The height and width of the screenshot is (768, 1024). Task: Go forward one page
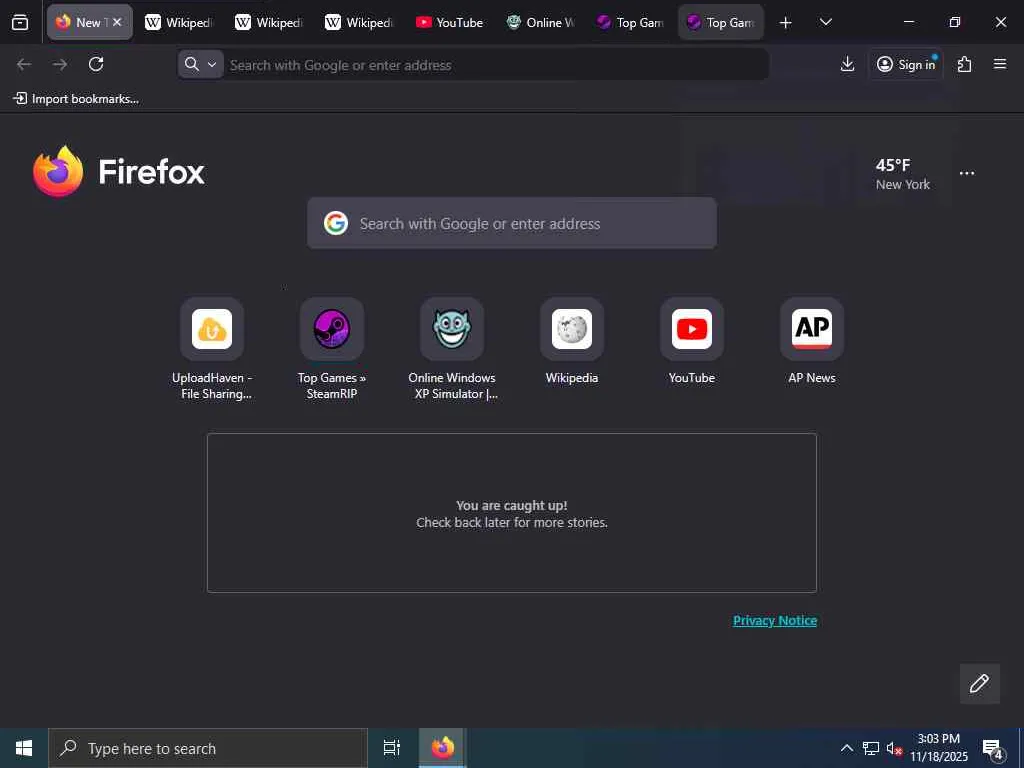click(60, 64)
